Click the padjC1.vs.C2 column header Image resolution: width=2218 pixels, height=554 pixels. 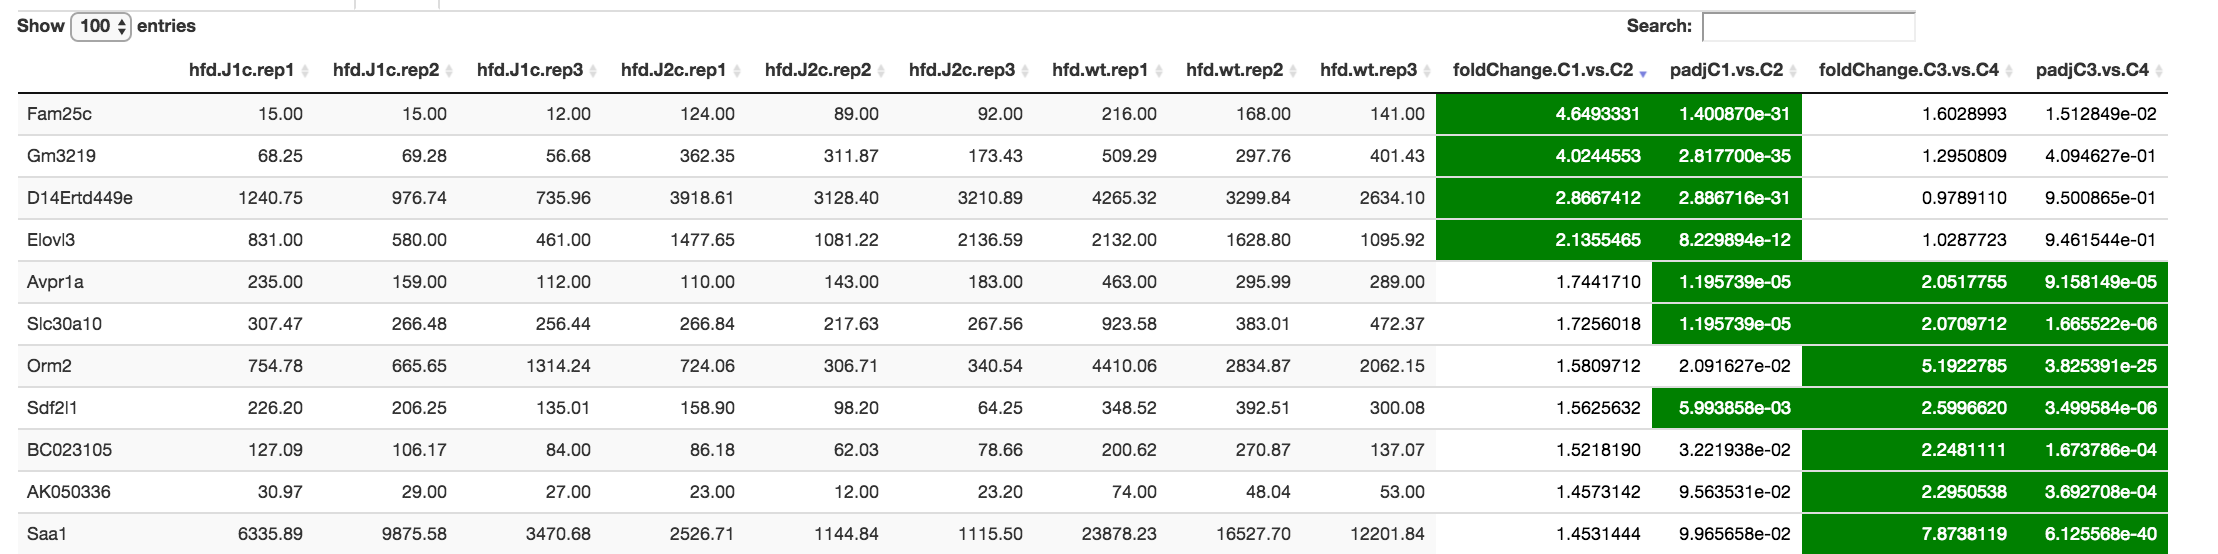point(1727,70)
